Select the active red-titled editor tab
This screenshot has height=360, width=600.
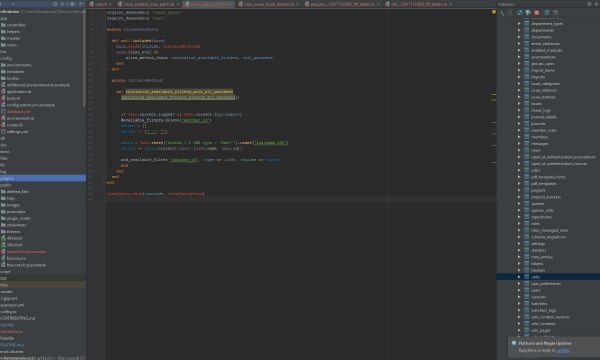coord(208,4)
